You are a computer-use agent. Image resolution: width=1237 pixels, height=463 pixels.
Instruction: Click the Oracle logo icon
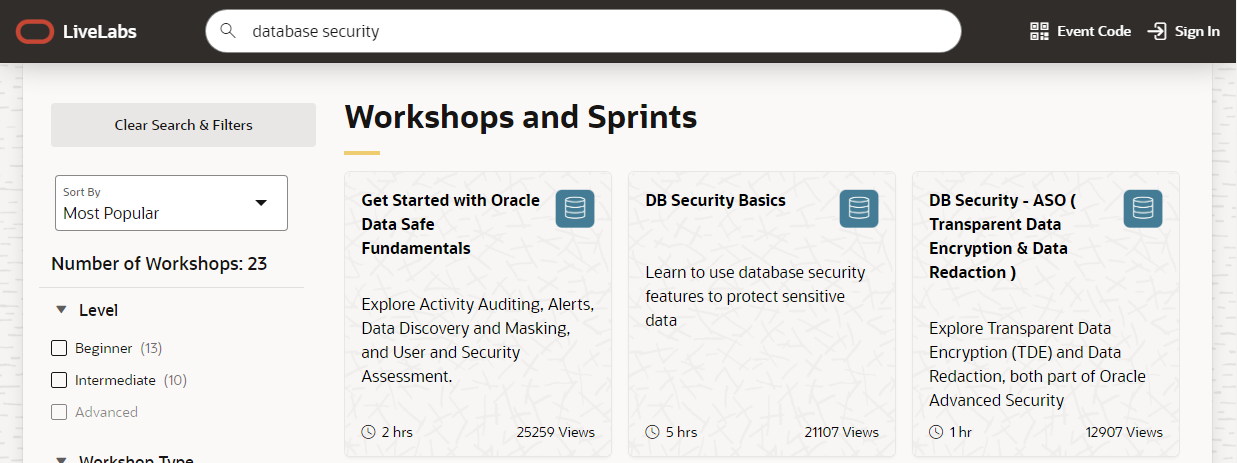(34, 31)
